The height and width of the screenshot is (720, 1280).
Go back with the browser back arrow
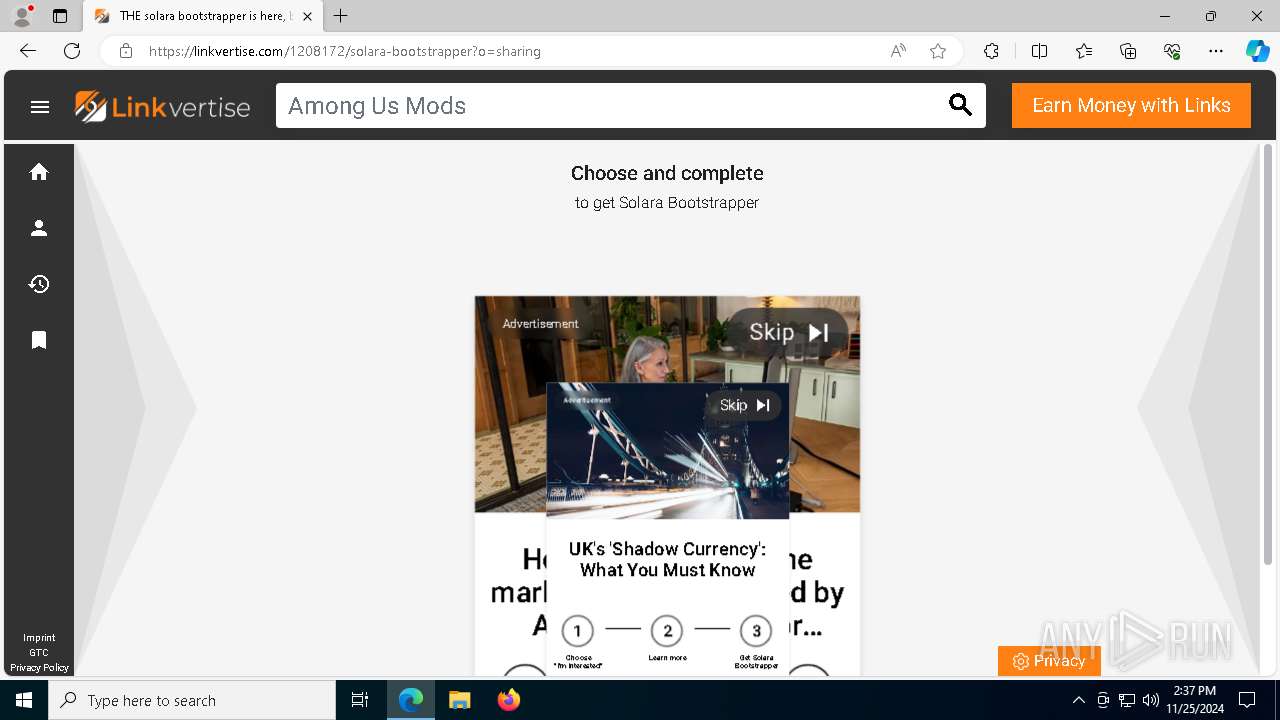tap(28, 51)
